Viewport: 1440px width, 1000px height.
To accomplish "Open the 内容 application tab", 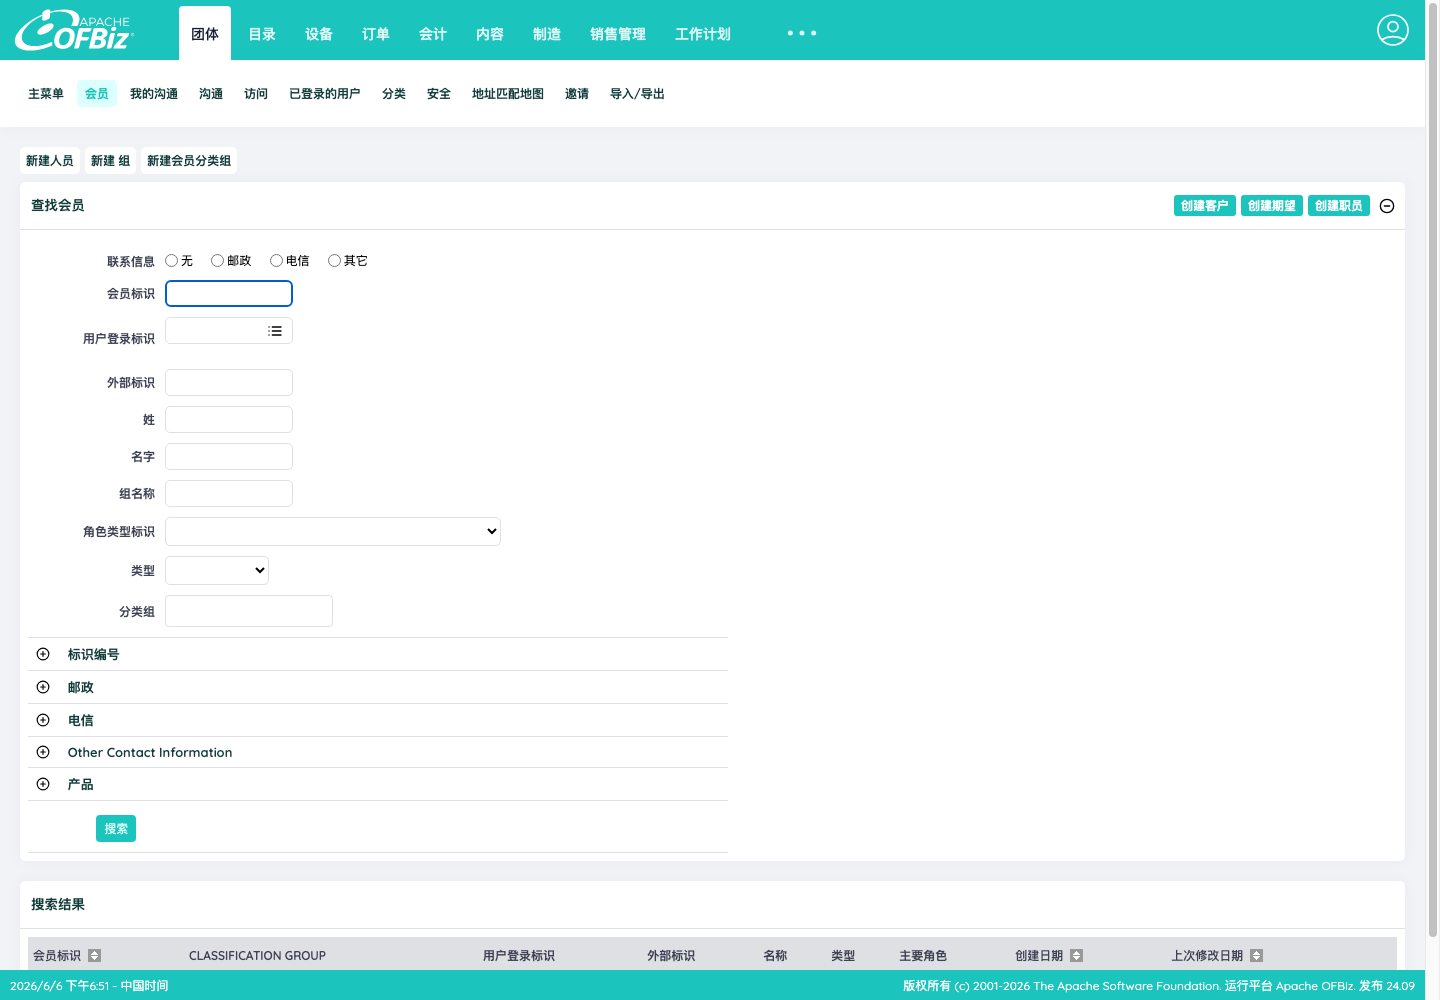I will click(490, 34).
